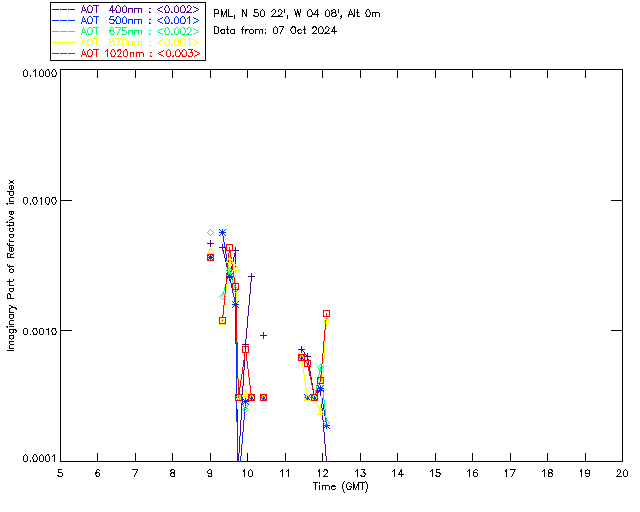
Task: Click the AOT 675nm legend entry
Action: [127, 31]
